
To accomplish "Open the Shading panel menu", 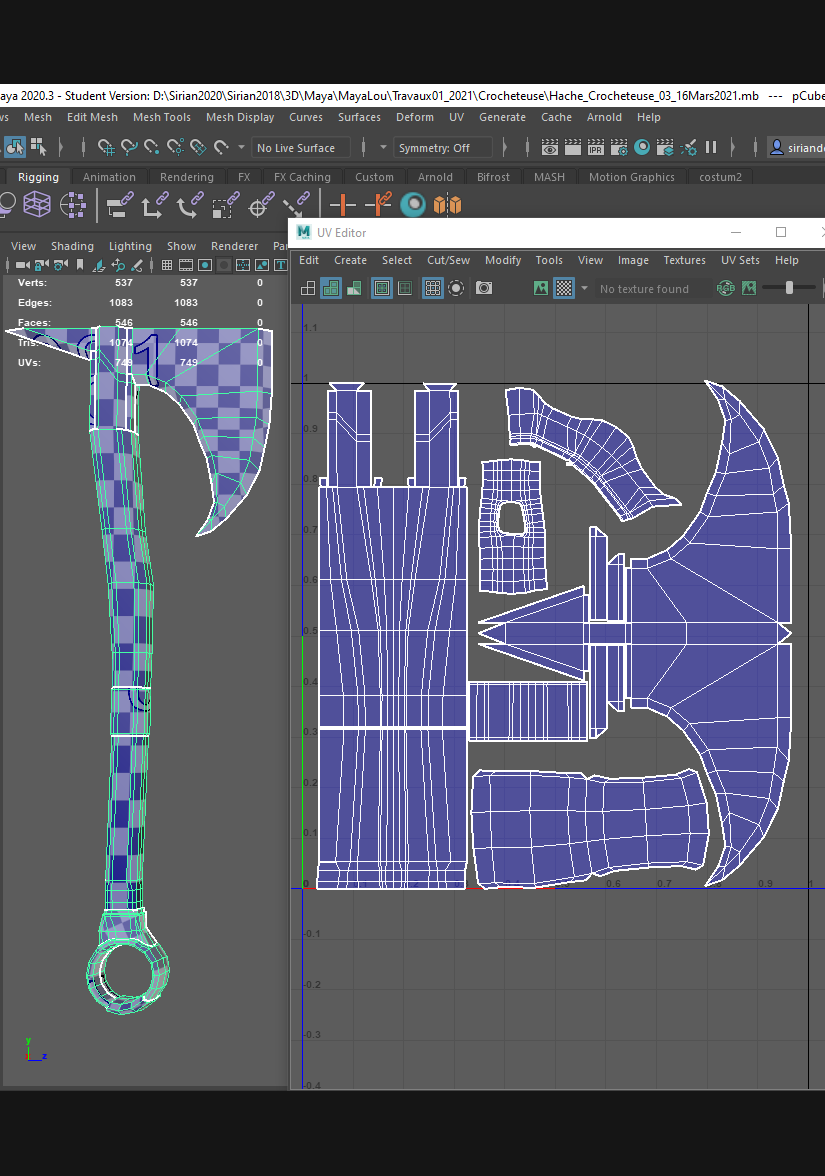I will pyautogui.click(x=72, y=246).
